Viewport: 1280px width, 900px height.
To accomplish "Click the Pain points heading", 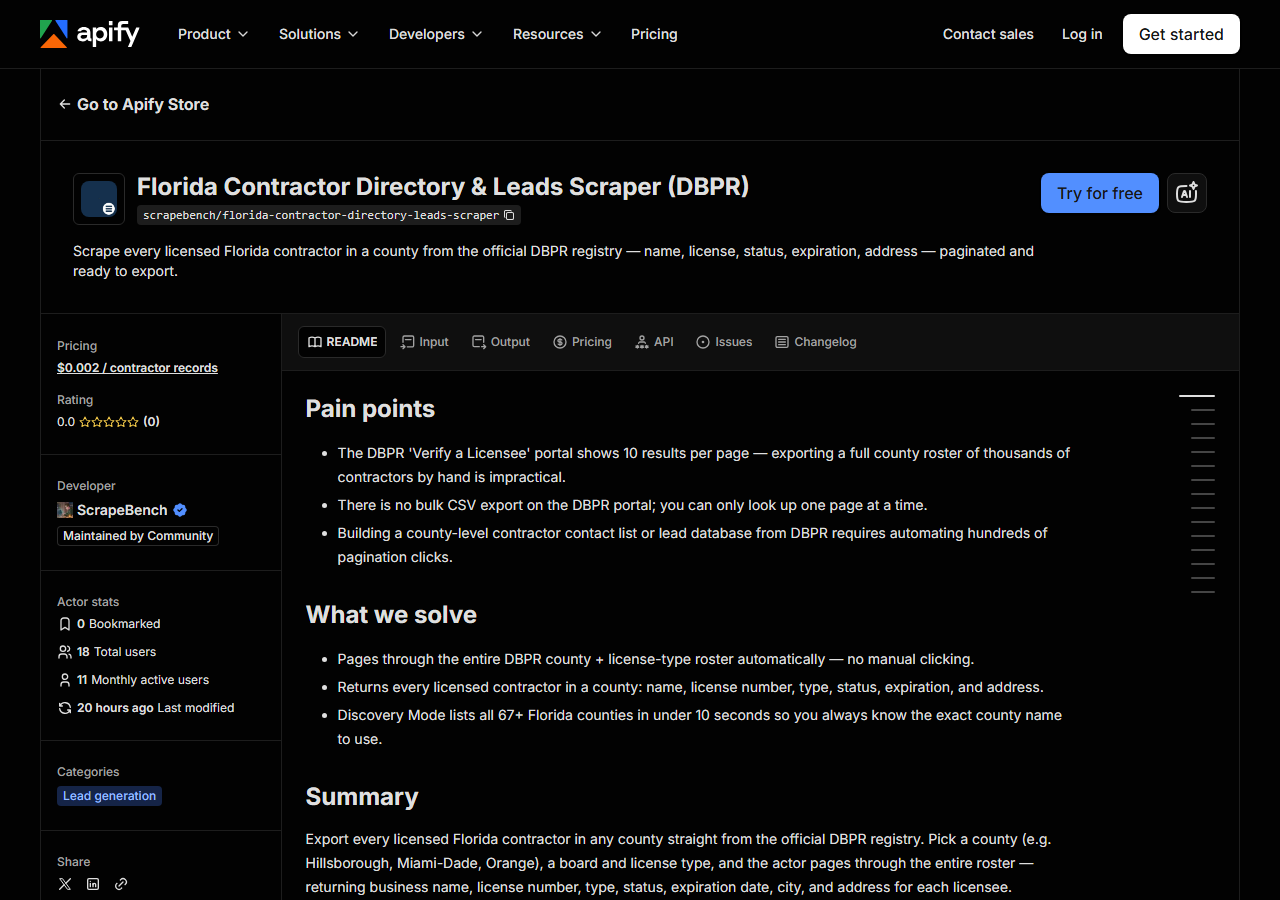I will pyautogui.click(x=370, y=409).
